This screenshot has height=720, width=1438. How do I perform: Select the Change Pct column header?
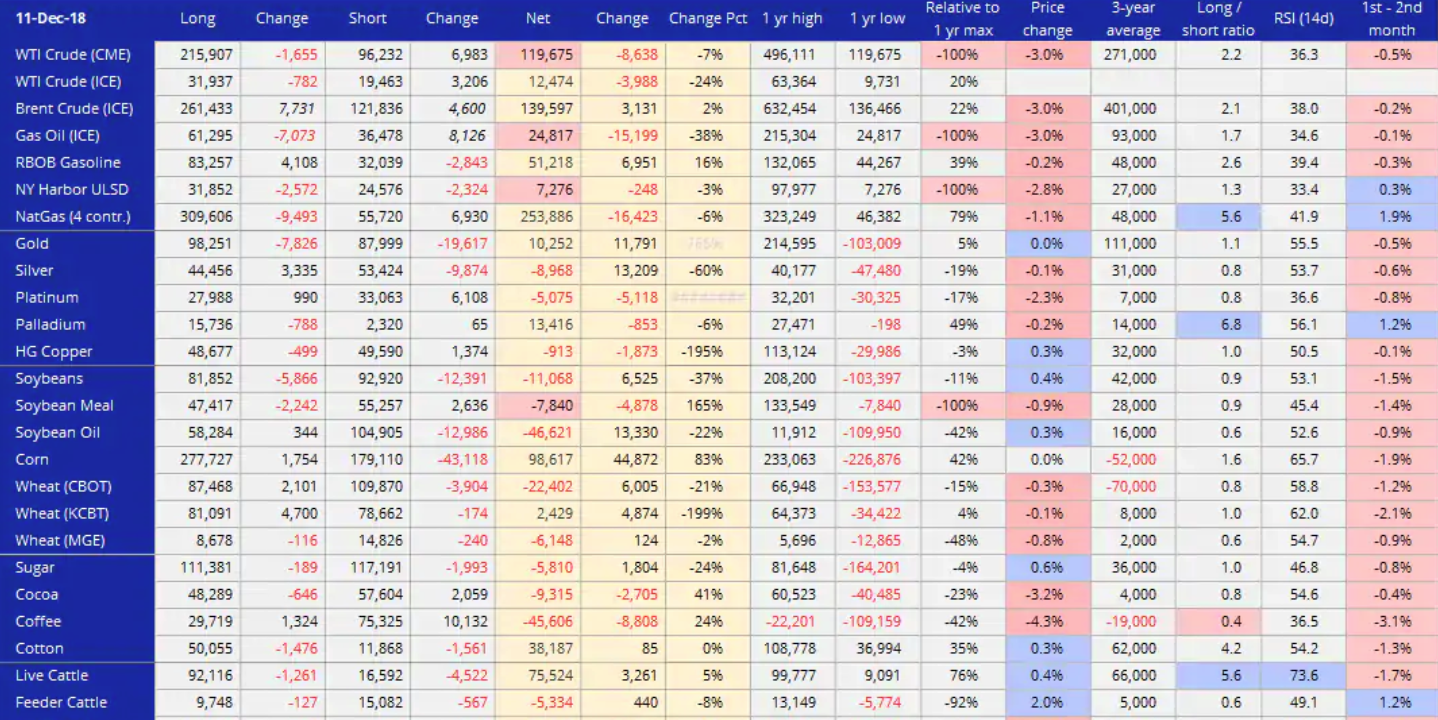click(708, 18)
